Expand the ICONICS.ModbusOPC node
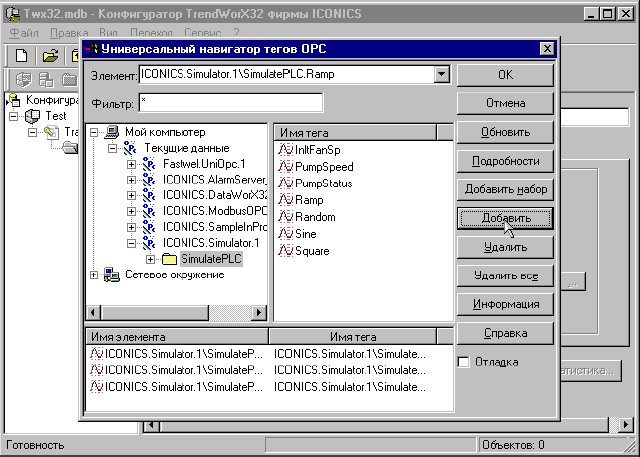Viewport: 640px width, 457px height. [131, 211]
